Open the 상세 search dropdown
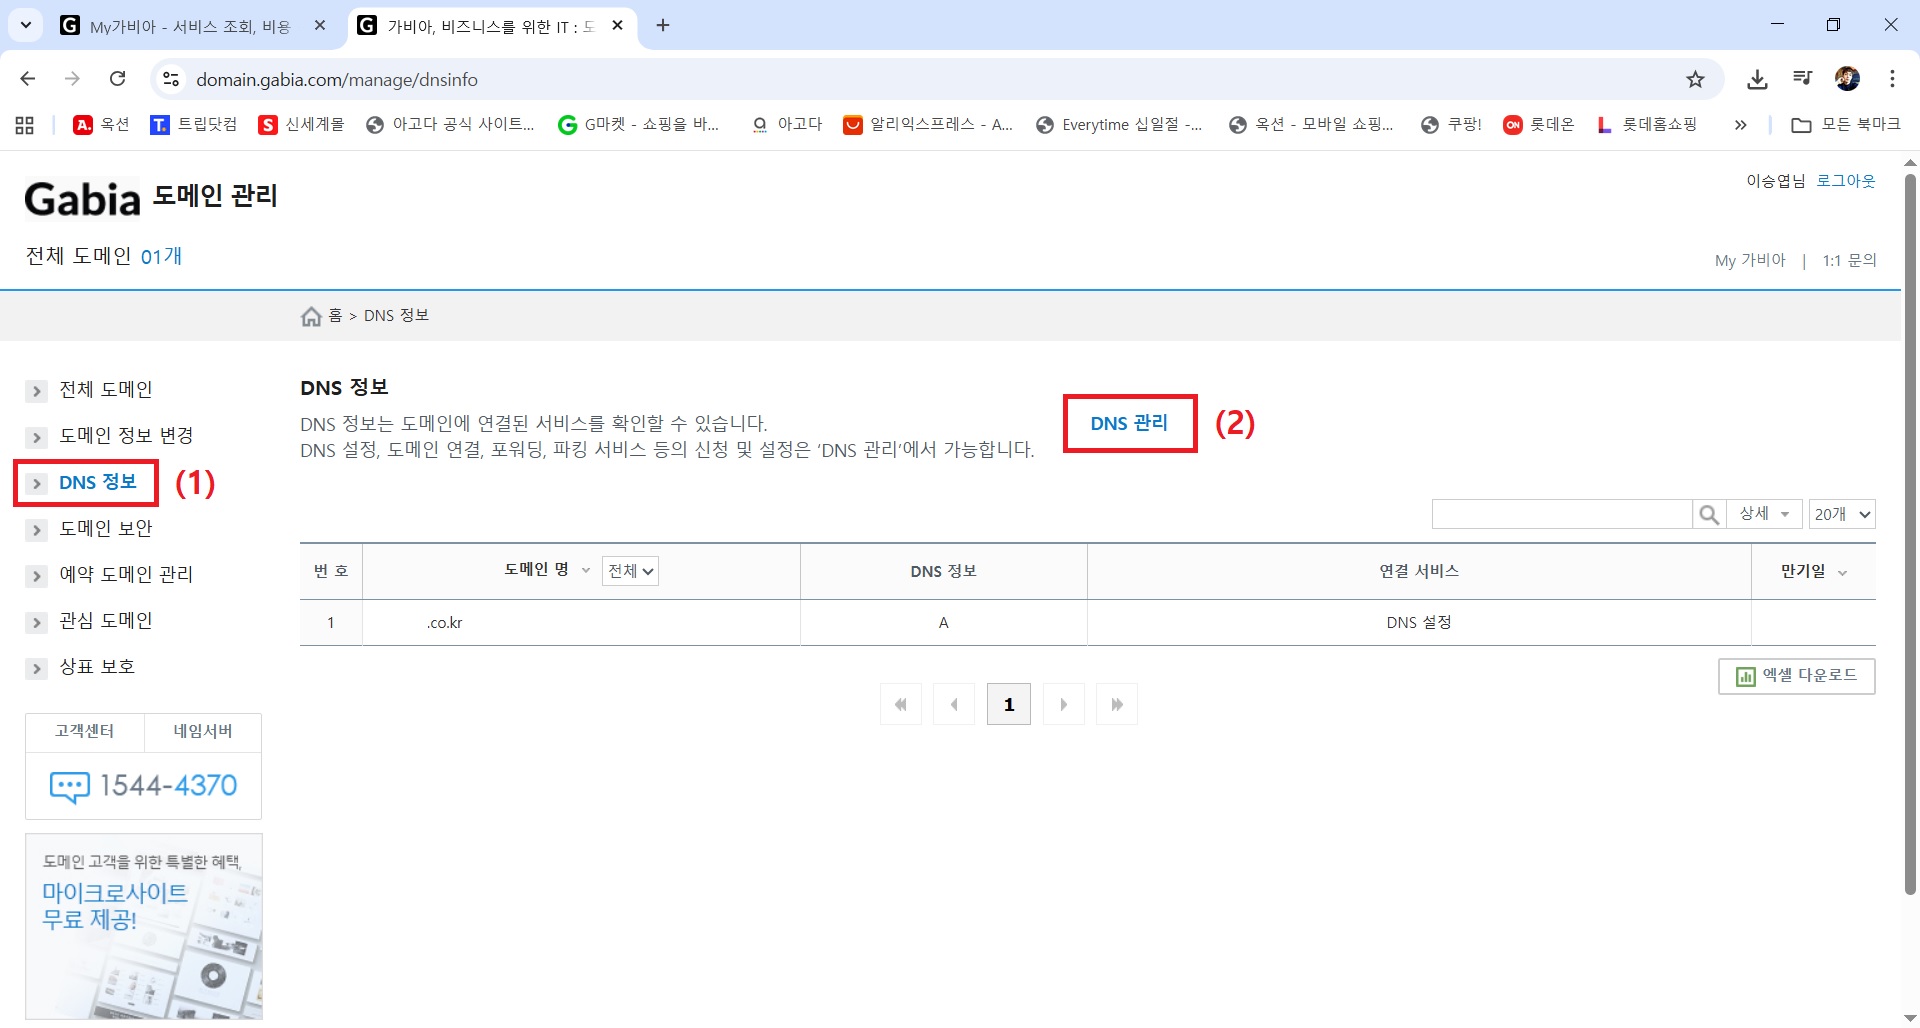The width and height of the screenshot is (1920, 1028). tap(1764, 514)
